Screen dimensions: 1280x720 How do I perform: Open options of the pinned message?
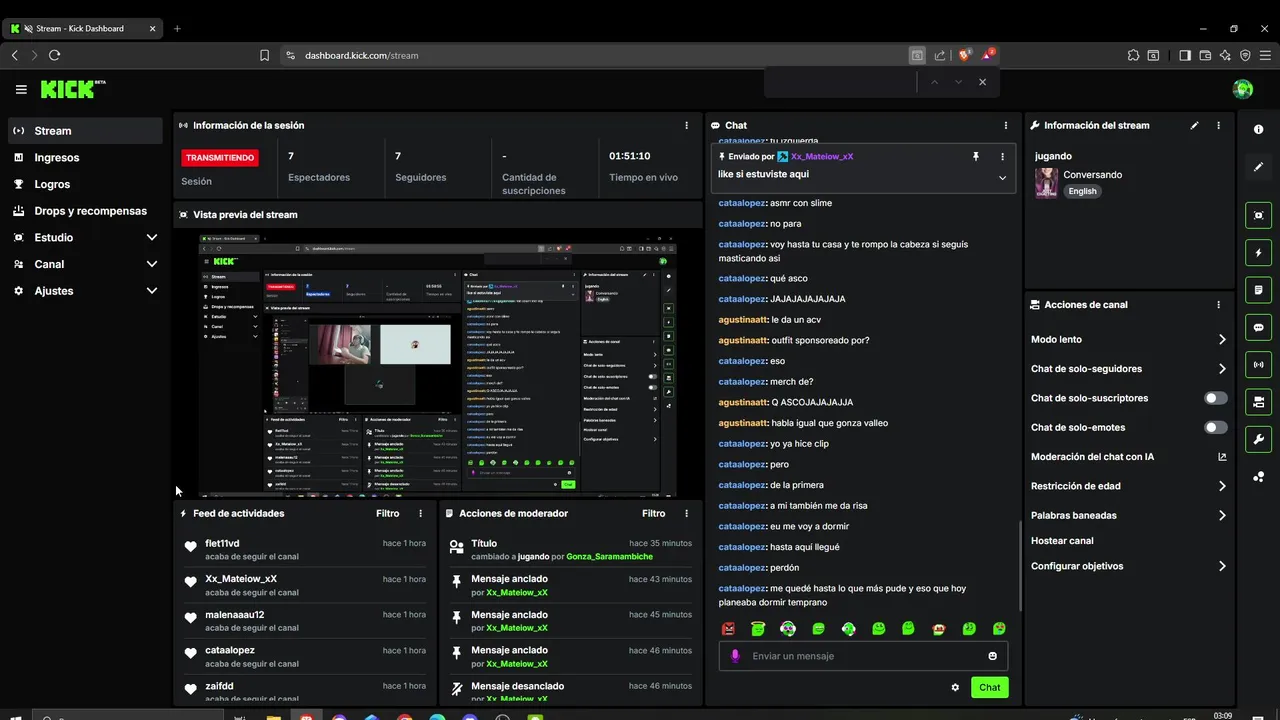point(1002,157)
